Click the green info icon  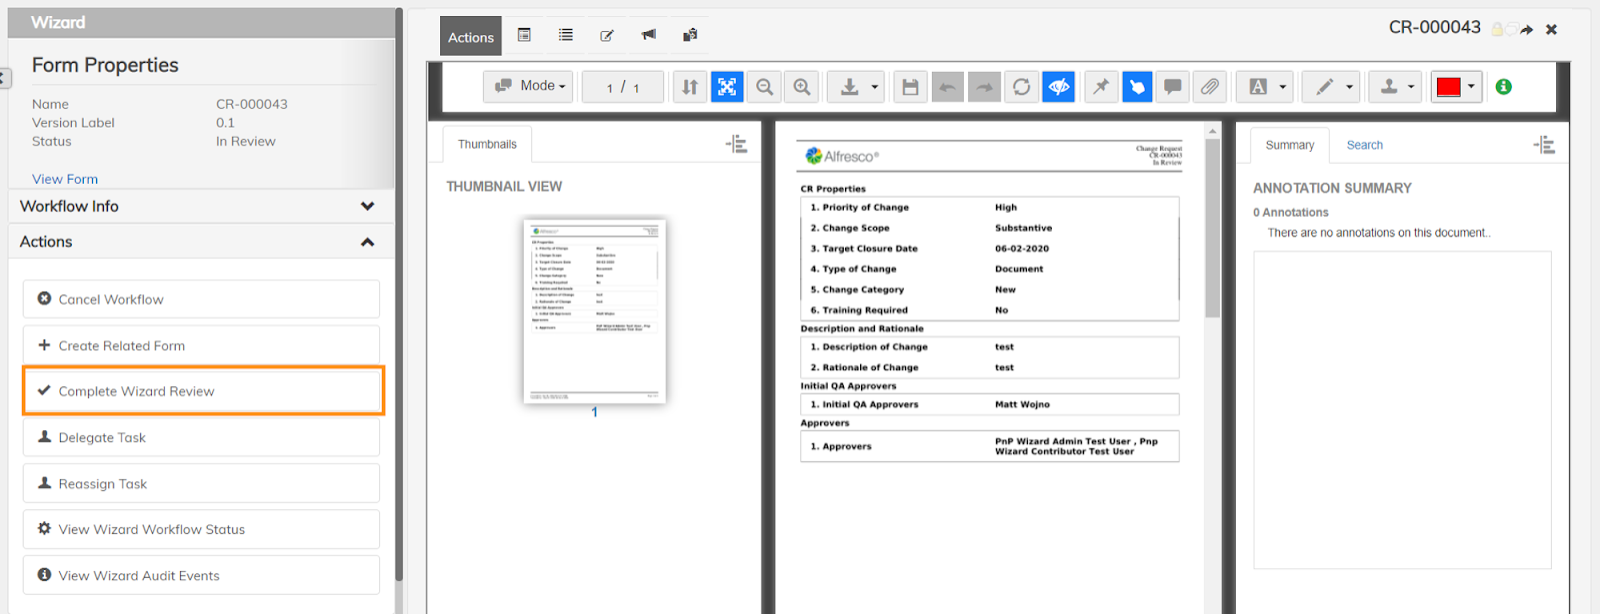point(1503,87)
